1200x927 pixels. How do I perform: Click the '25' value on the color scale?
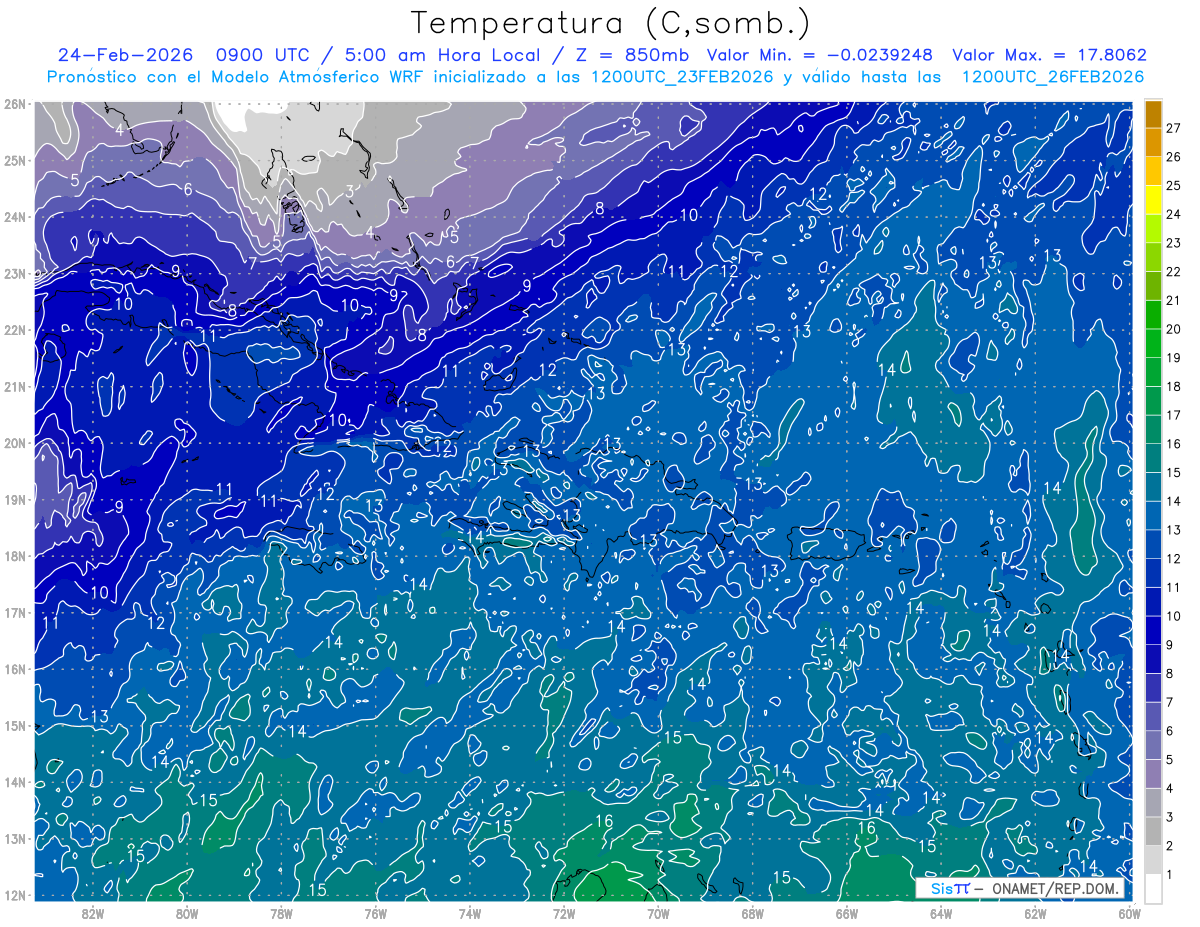[1174, 186]
